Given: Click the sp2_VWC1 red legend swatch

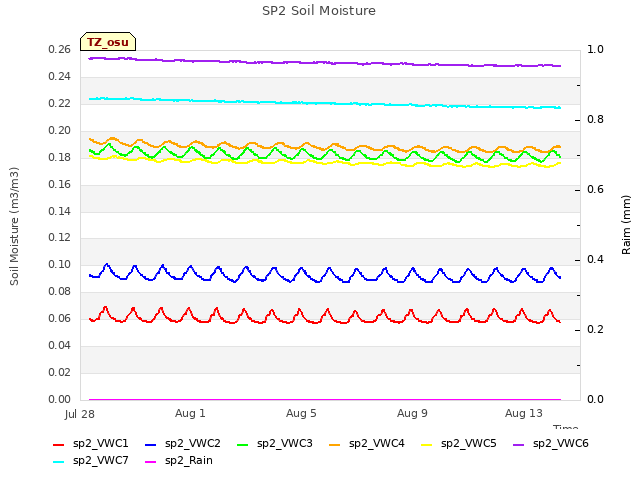Looking at the screenshot, I should point(59,444).
